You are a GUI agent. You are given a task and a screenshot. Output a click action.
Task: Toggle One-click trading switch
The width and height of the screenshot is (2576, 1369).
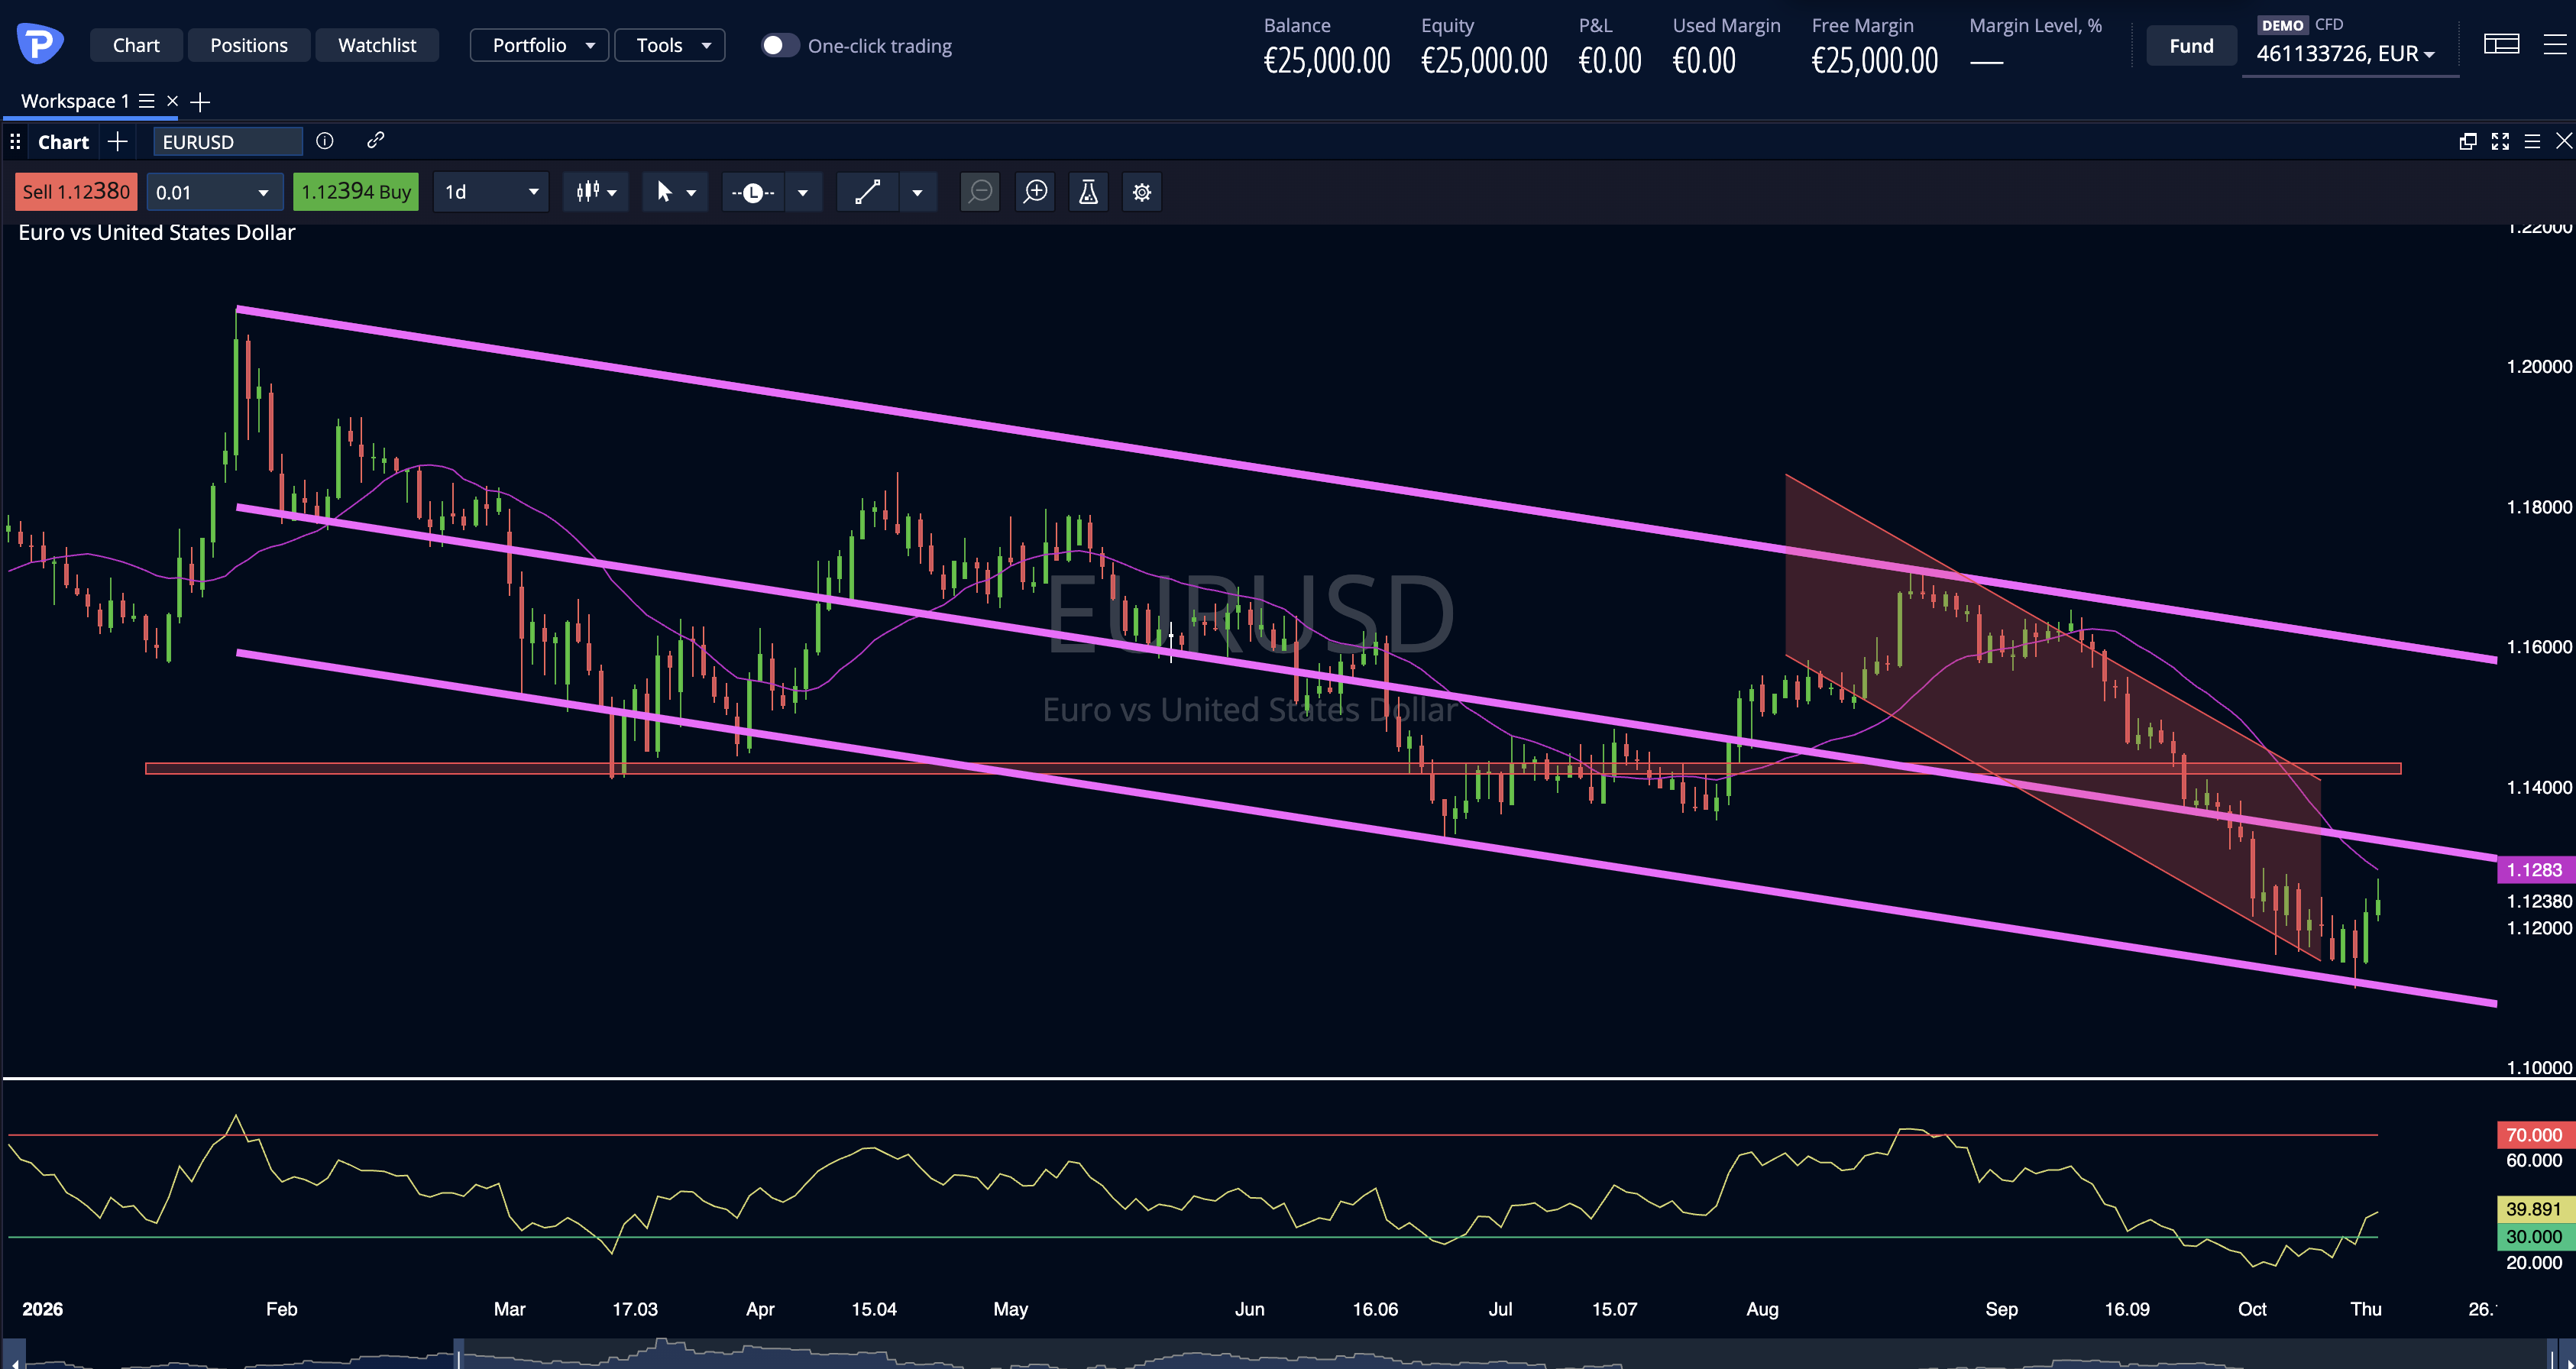[x=780, y=46]
